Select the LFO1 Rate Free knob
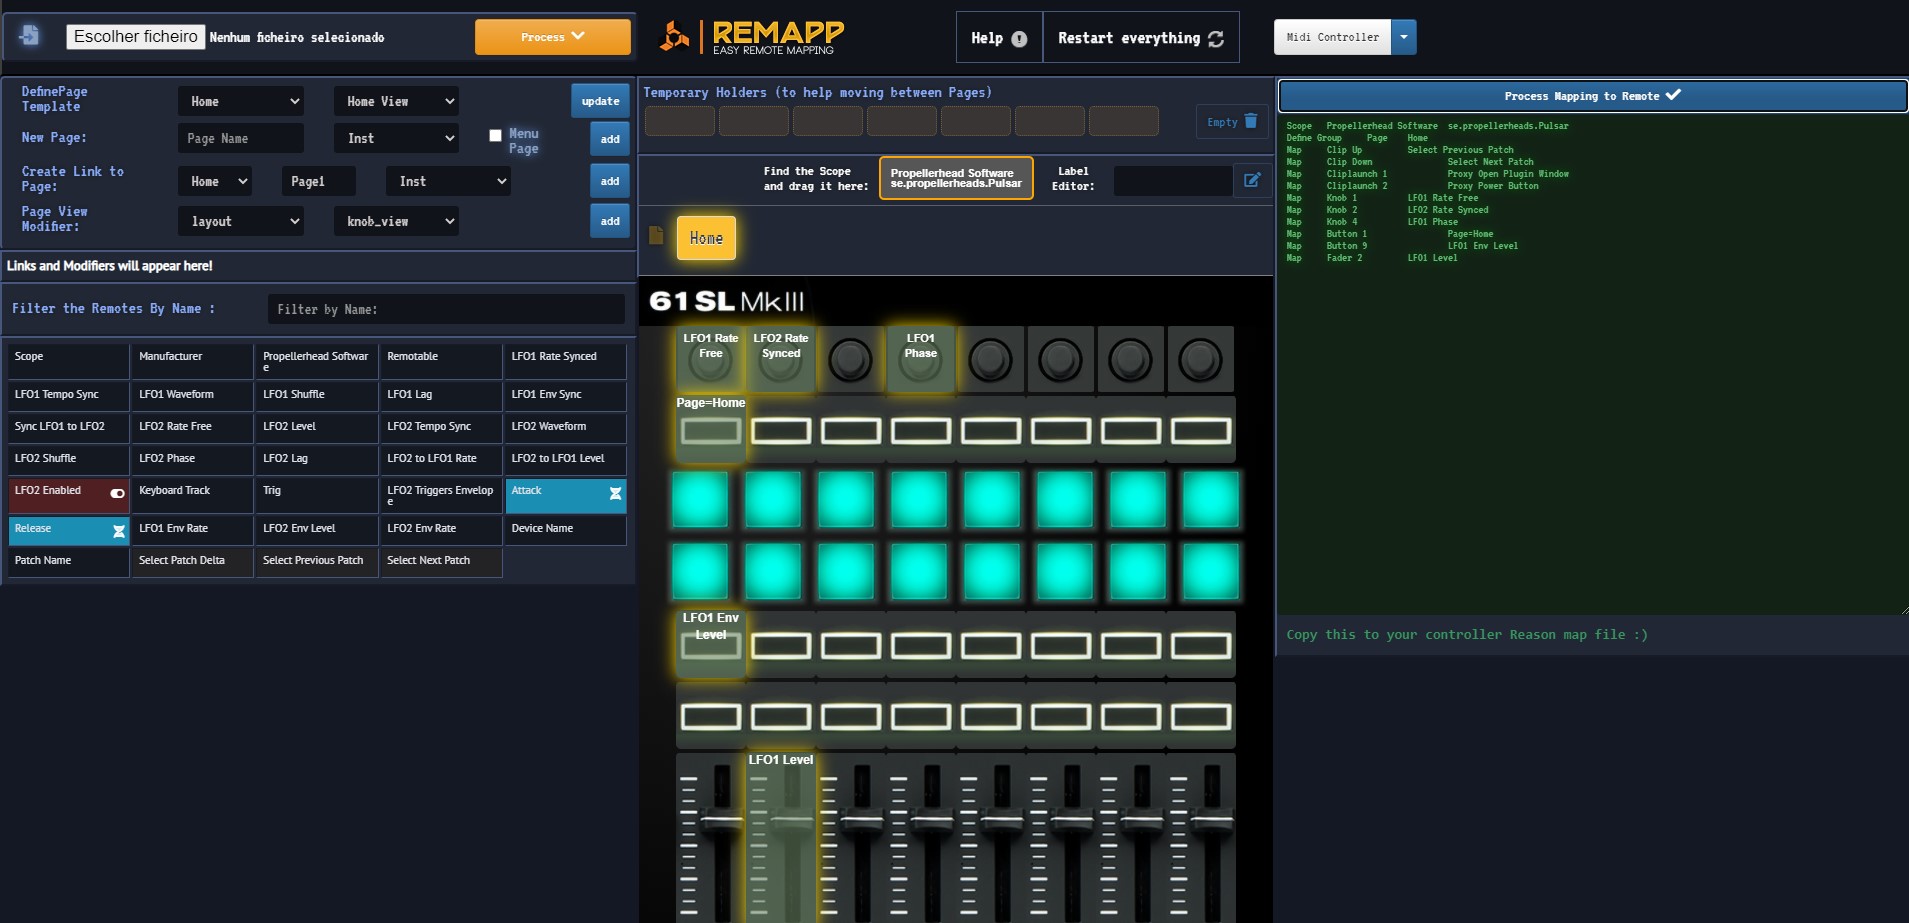Image resolution: width=1909 pixels, height=923 pixels. tap(711, 359)
